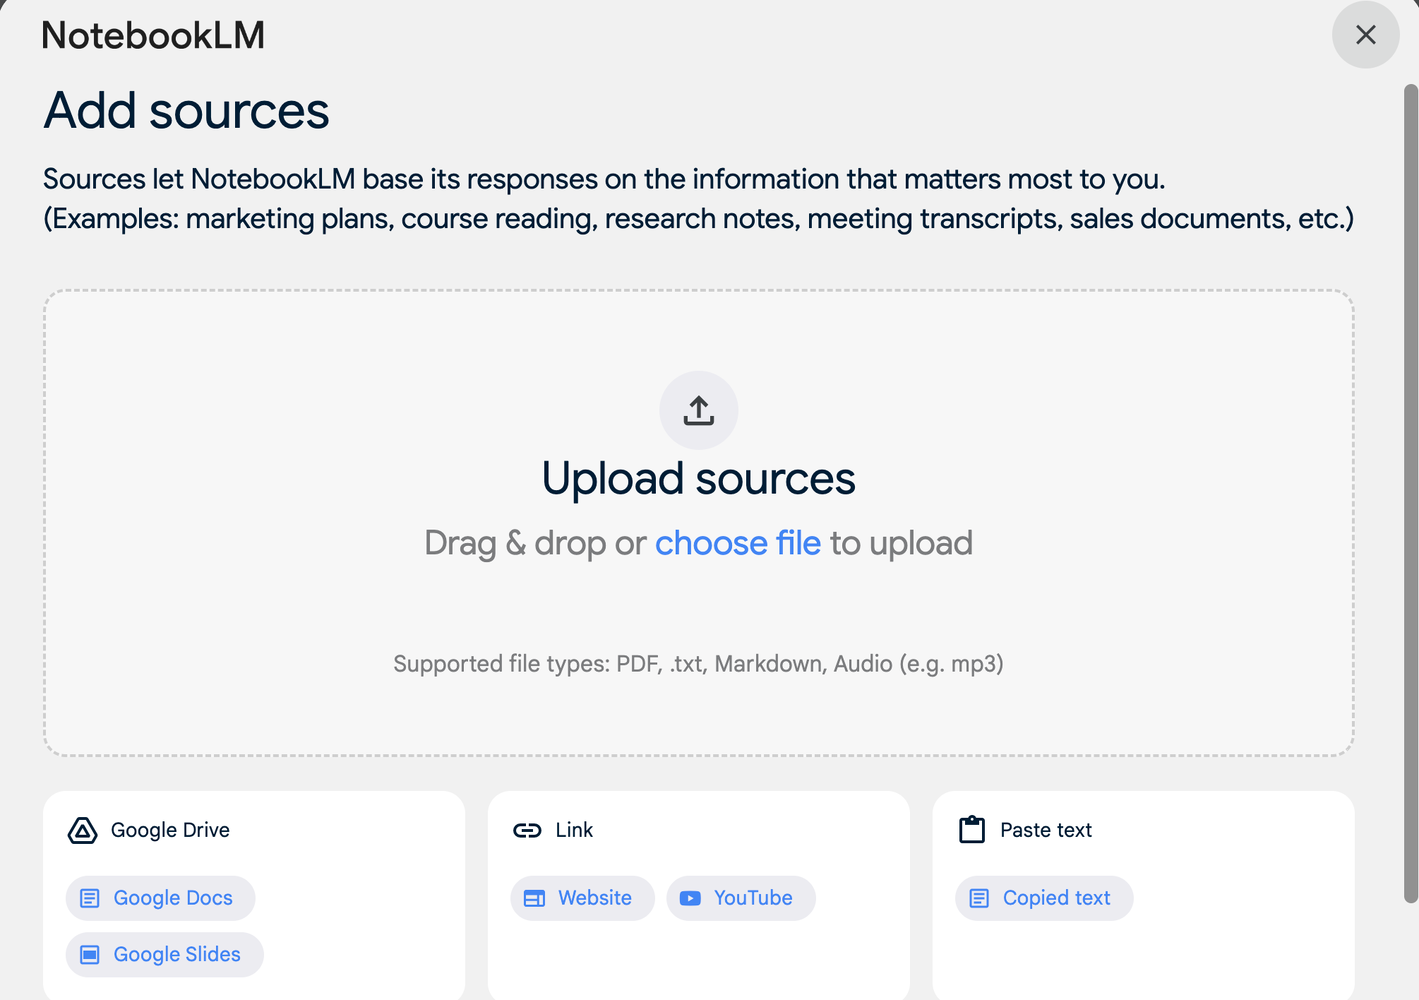Image resolution: width=1419 pixels, height=1000 pixels.
Task: Open the choose file link
Action: [x=738, y=543]
